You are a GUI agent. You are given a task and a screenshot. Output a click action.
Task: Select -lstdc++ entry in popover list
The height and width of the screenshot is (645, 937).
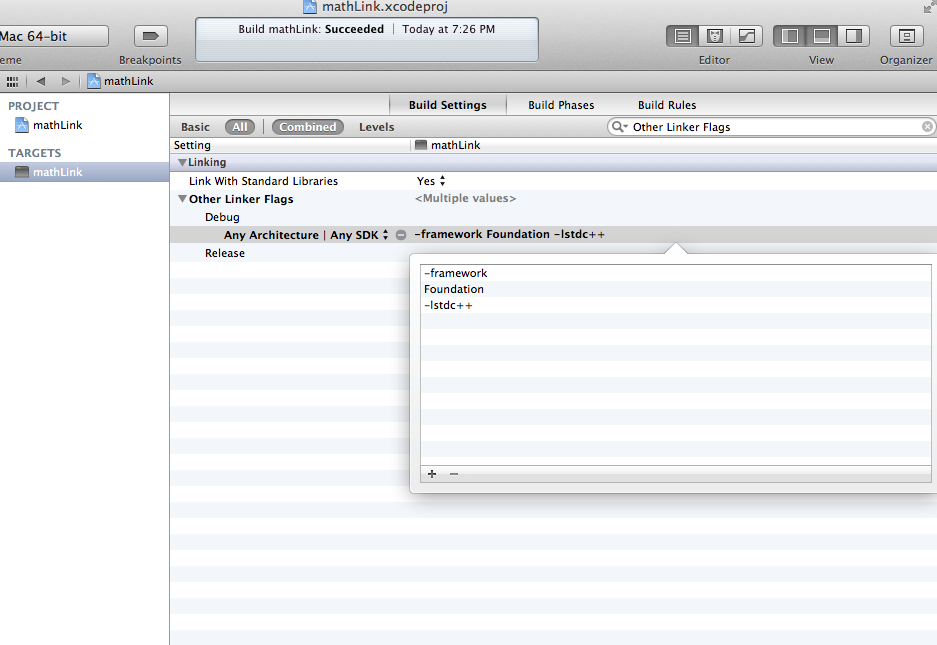(676, 305)
